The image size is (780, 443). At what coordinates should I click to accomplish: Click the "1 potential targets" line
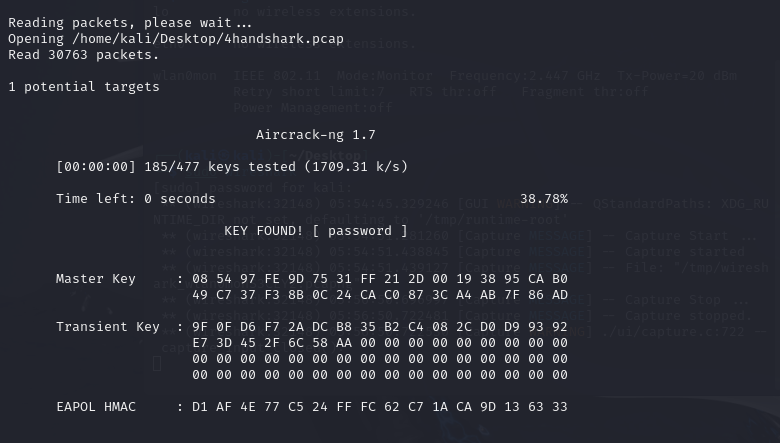(84, 87)
